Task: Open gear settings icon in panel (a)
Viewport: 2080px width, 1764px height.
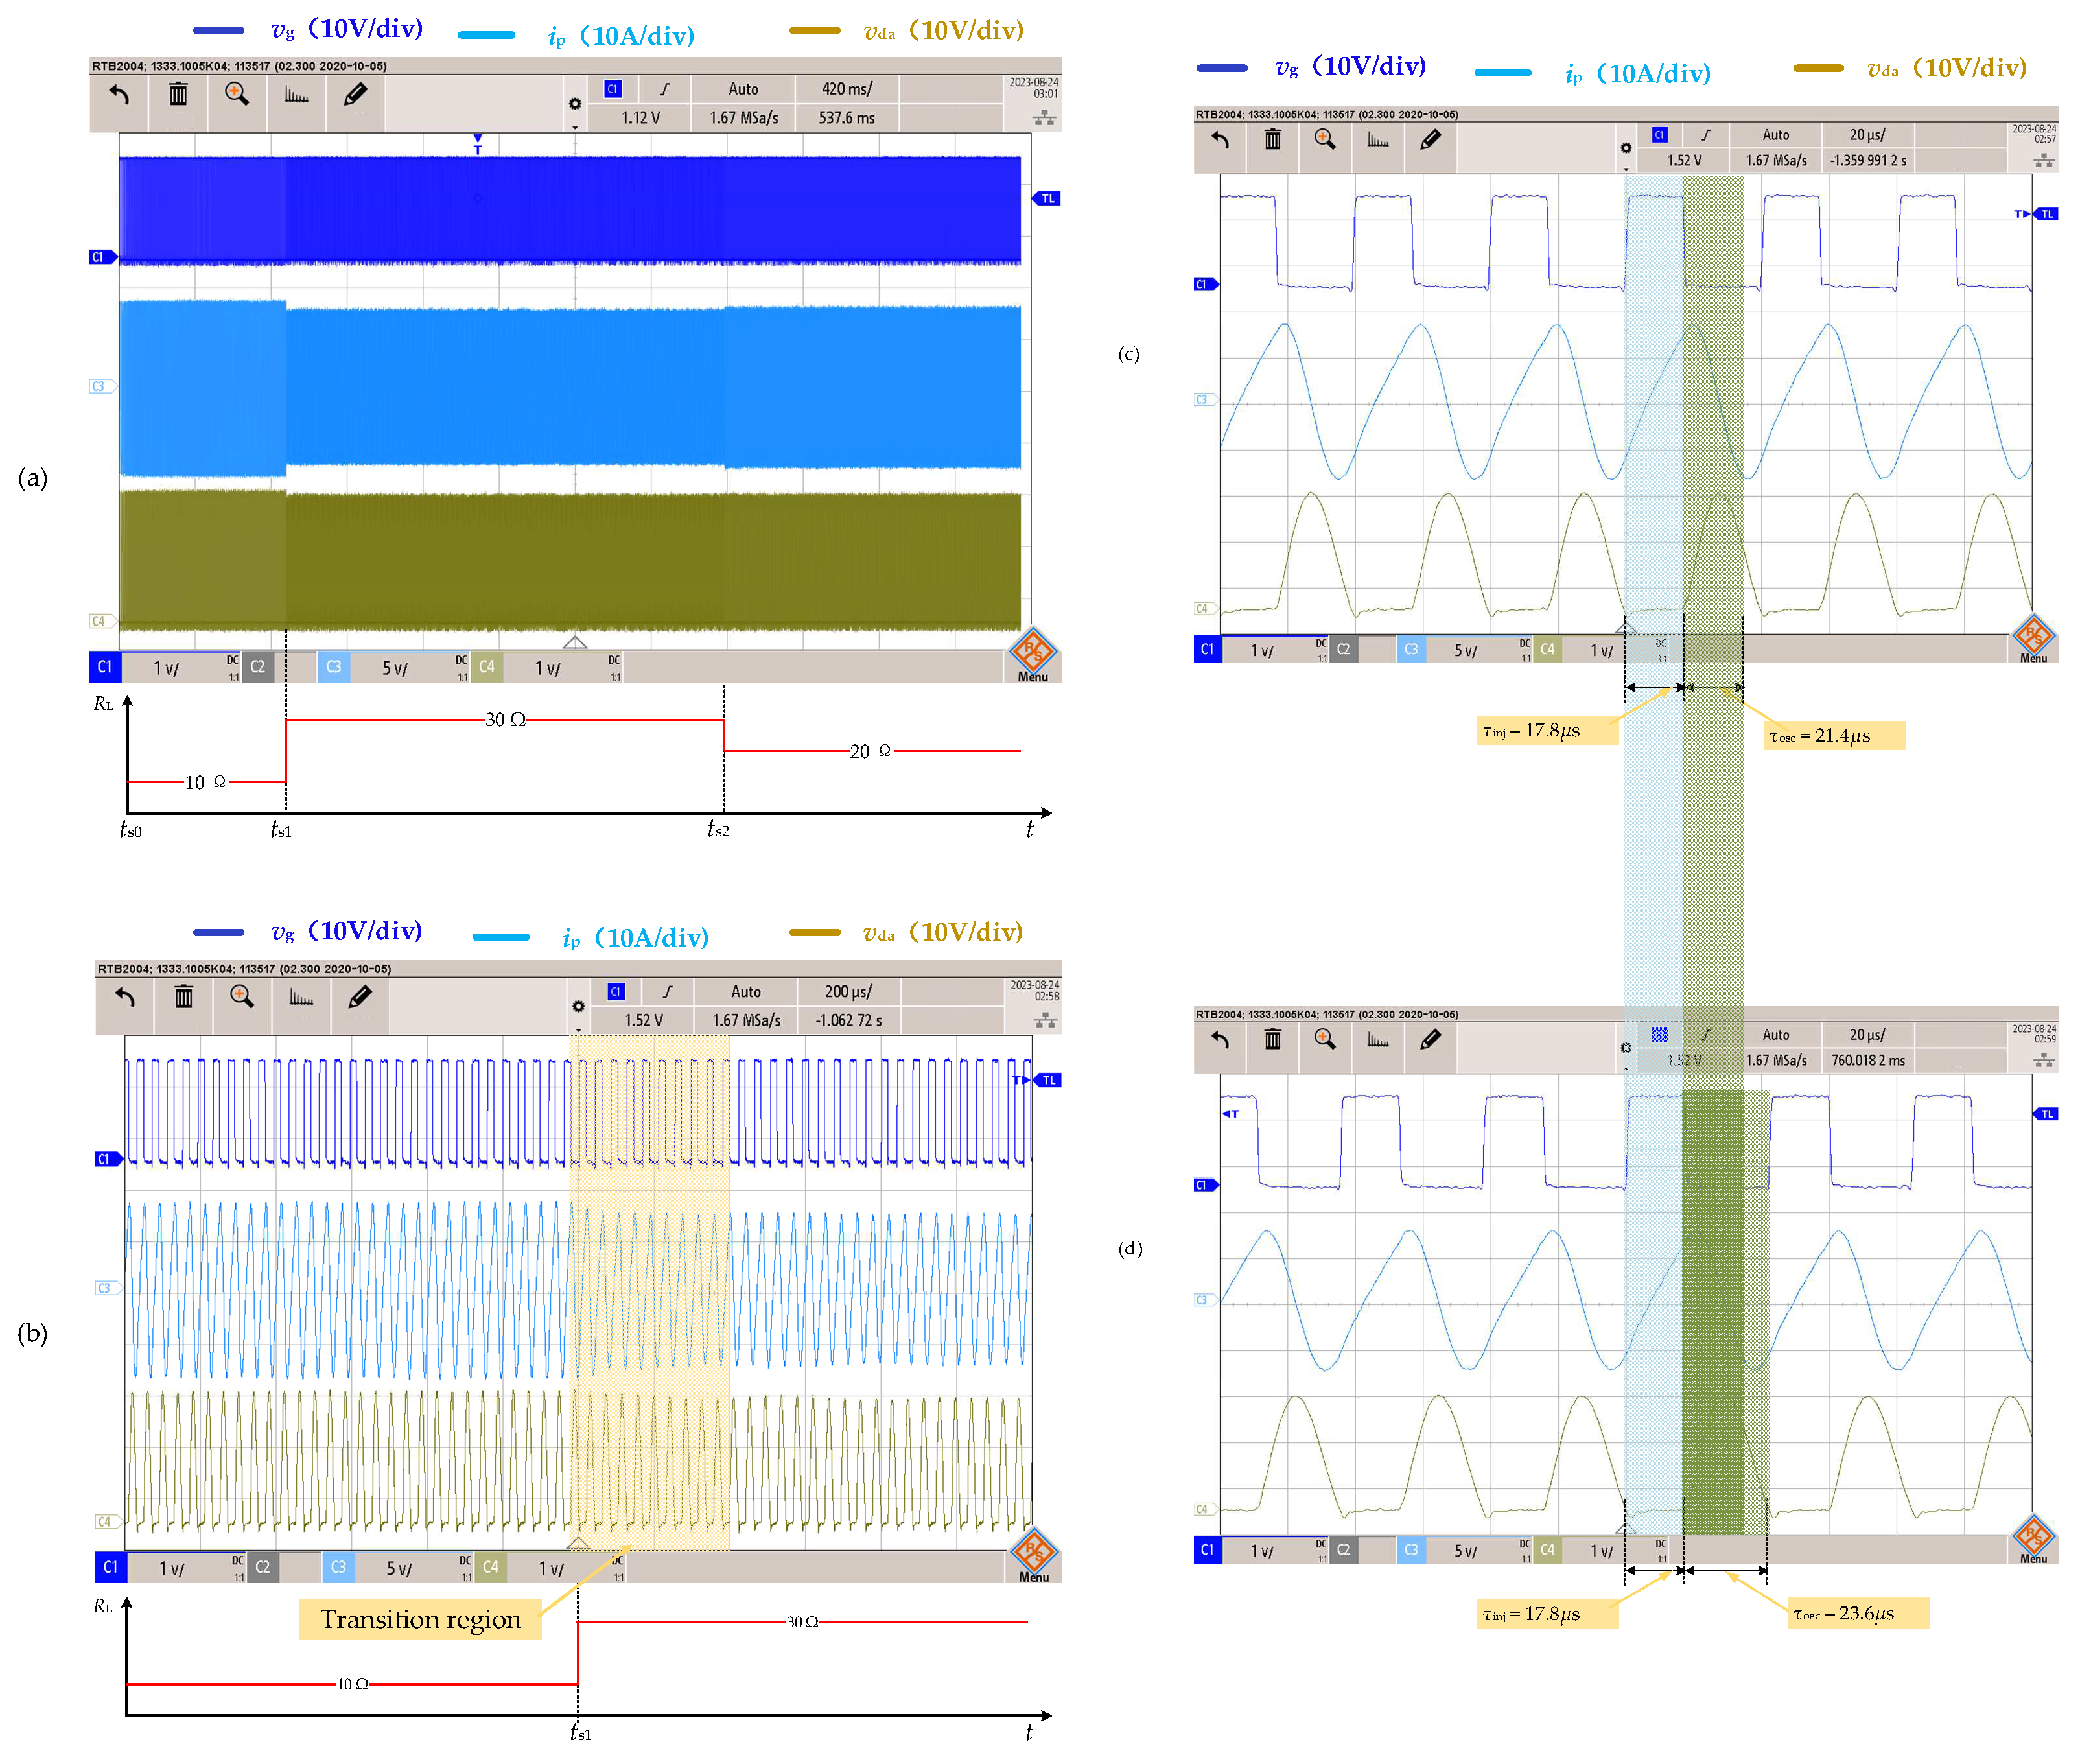Action: 575,104
